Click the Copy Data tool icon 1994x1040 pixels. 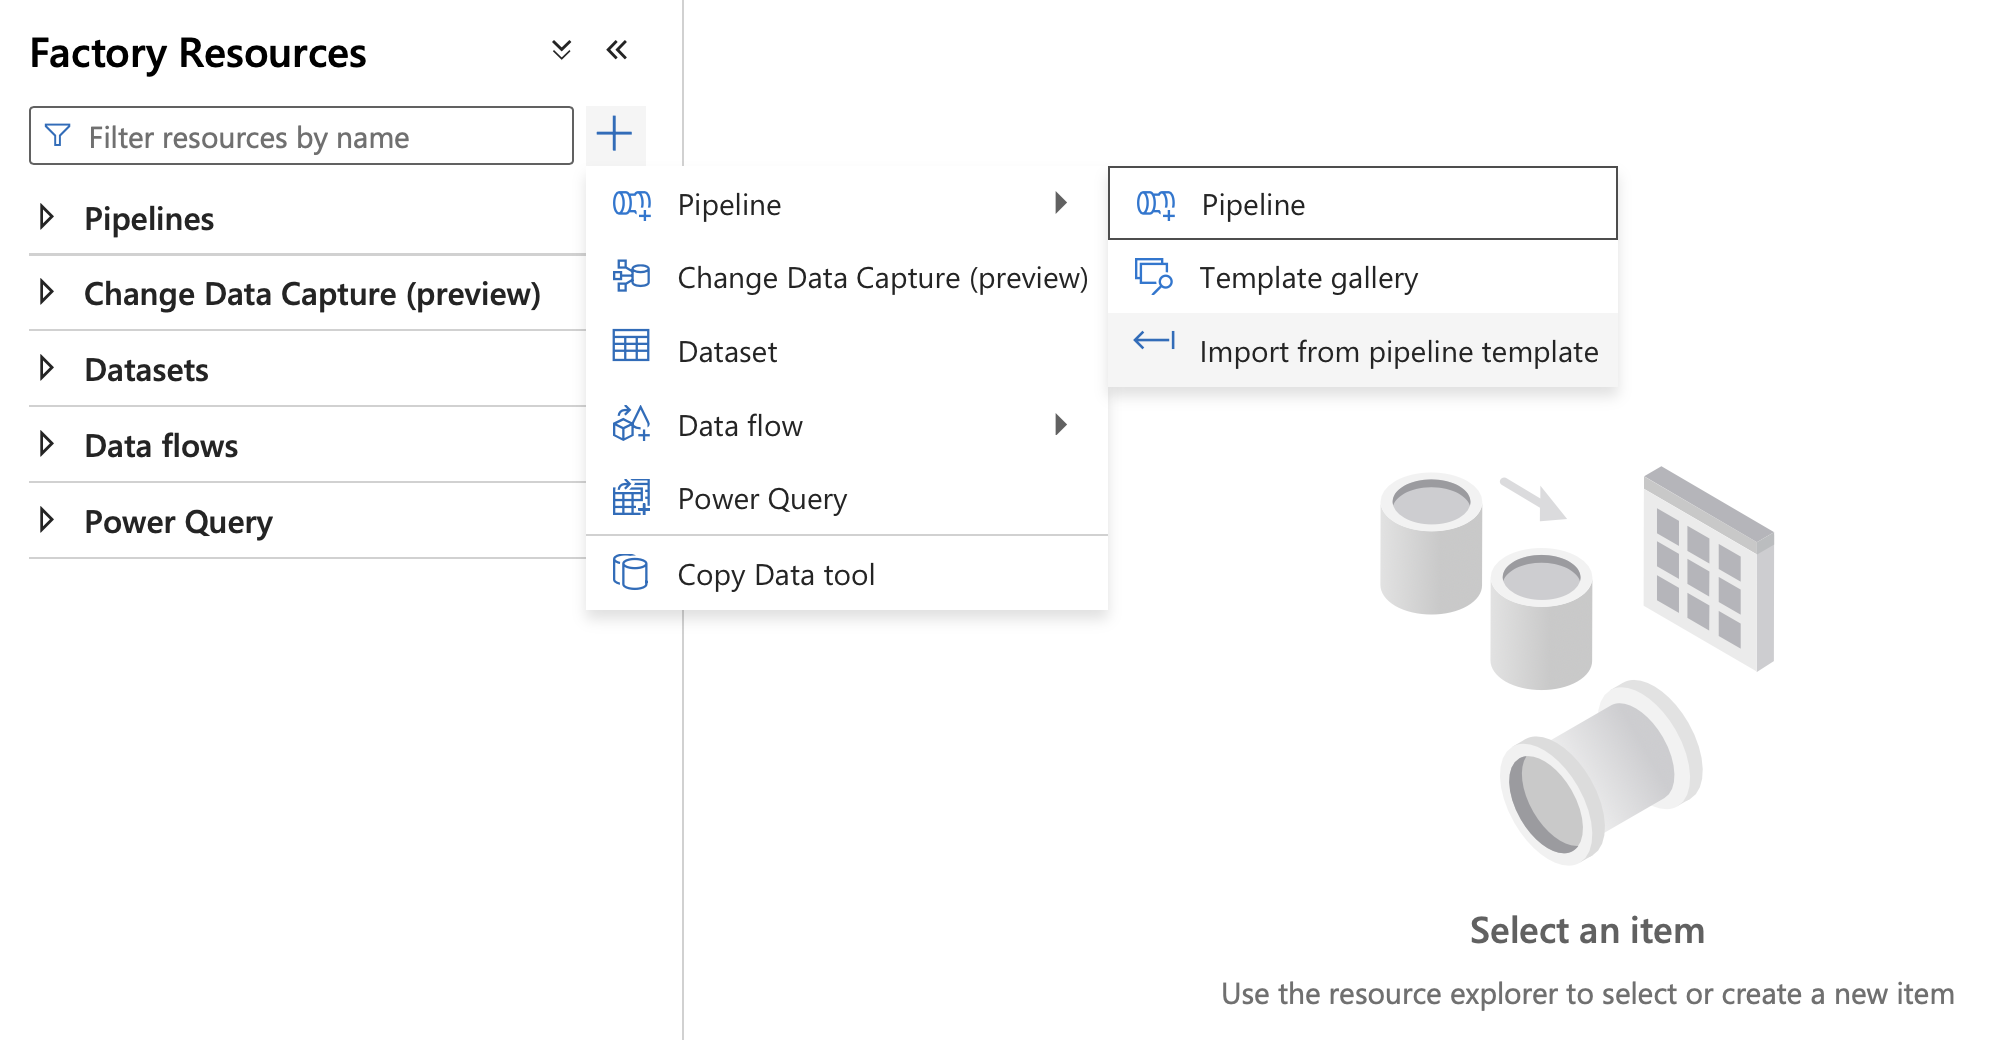[630, 572]
